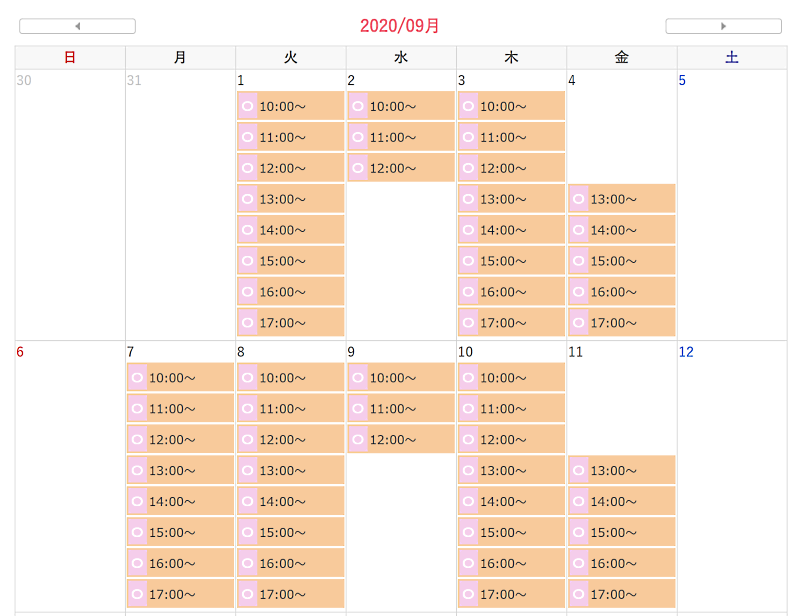Select the 14:00 slot on September 10
800x616 pixels.
coord(511,501)
